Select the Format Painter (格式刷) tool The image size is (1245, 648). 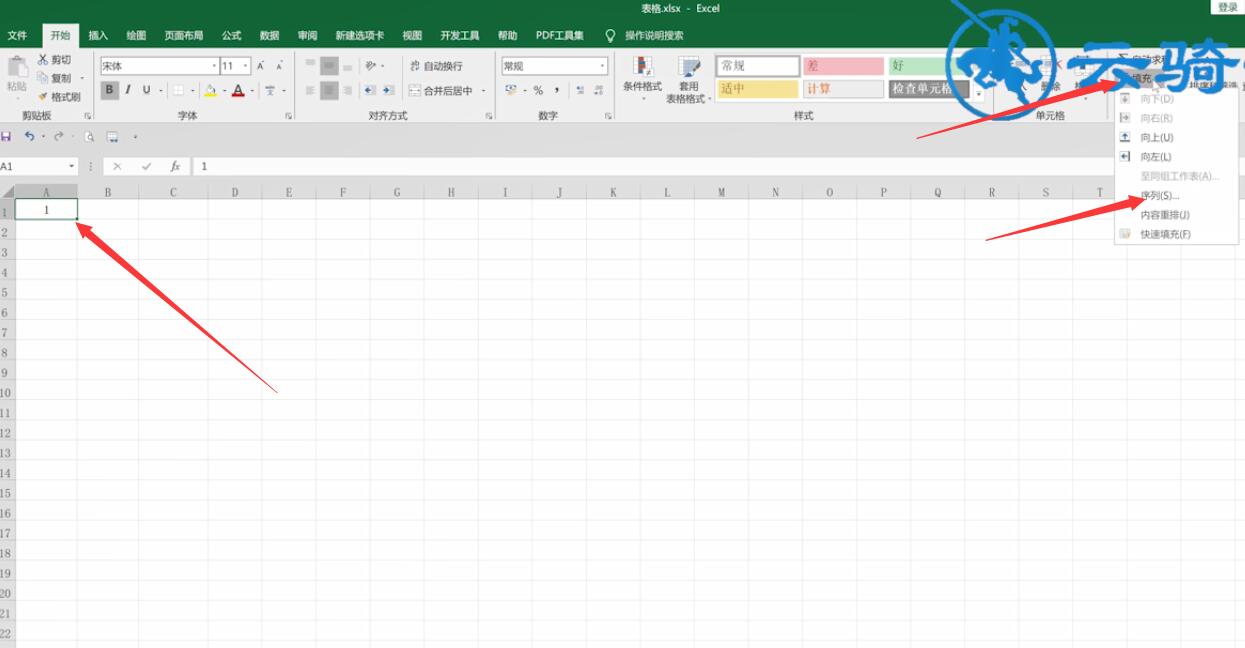[x=58, y=97]
